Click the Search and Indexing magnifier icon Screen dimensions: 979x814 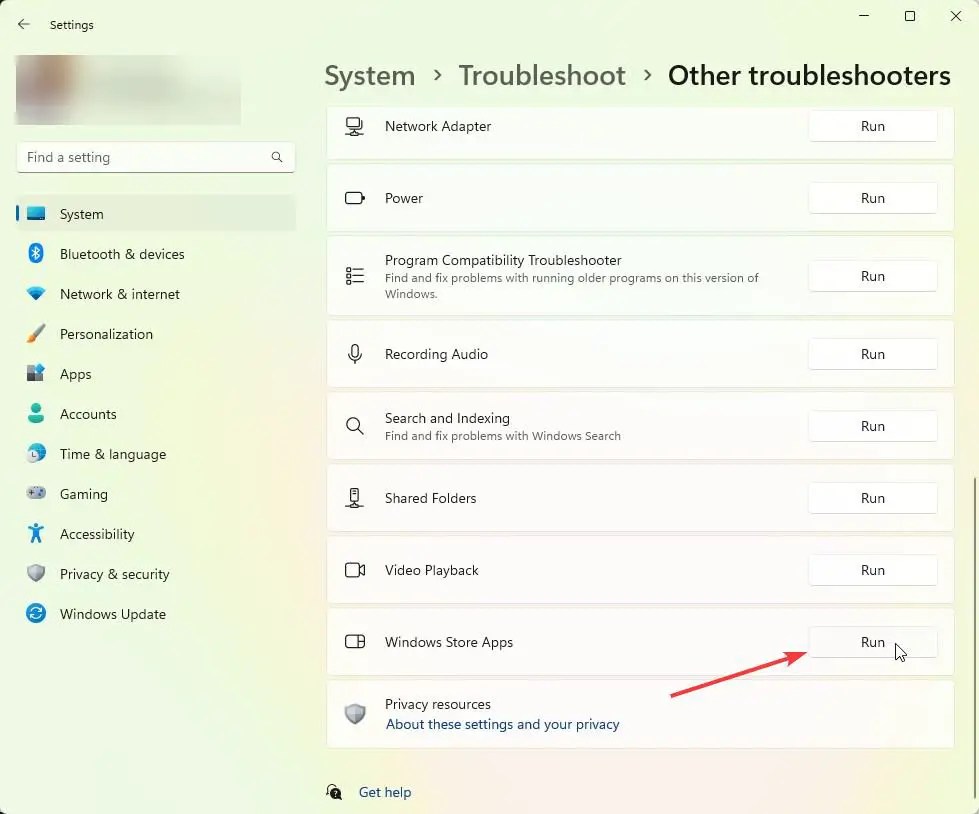coord(355,426)
